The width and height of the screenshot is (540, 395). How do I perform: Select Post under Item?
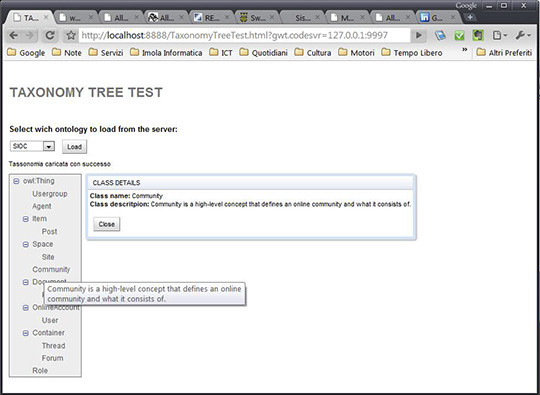(x=49, y=232)
